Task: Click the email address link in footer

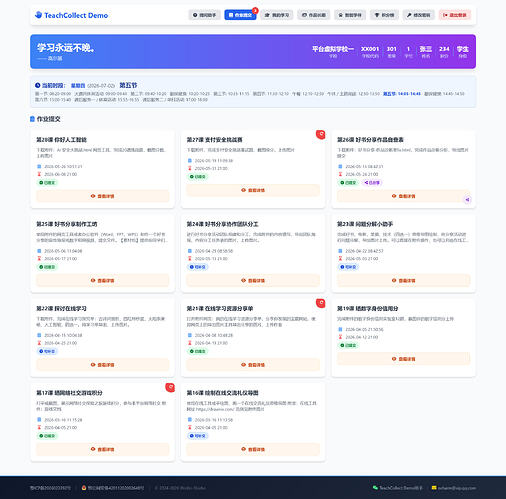Action: point(454,488)
